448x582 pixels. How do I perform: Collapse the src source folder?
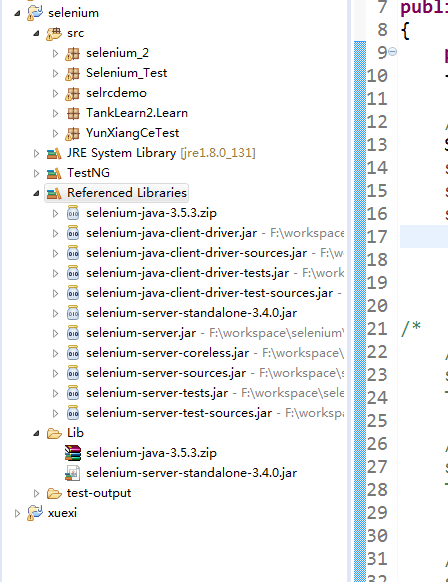pos(36,33)
